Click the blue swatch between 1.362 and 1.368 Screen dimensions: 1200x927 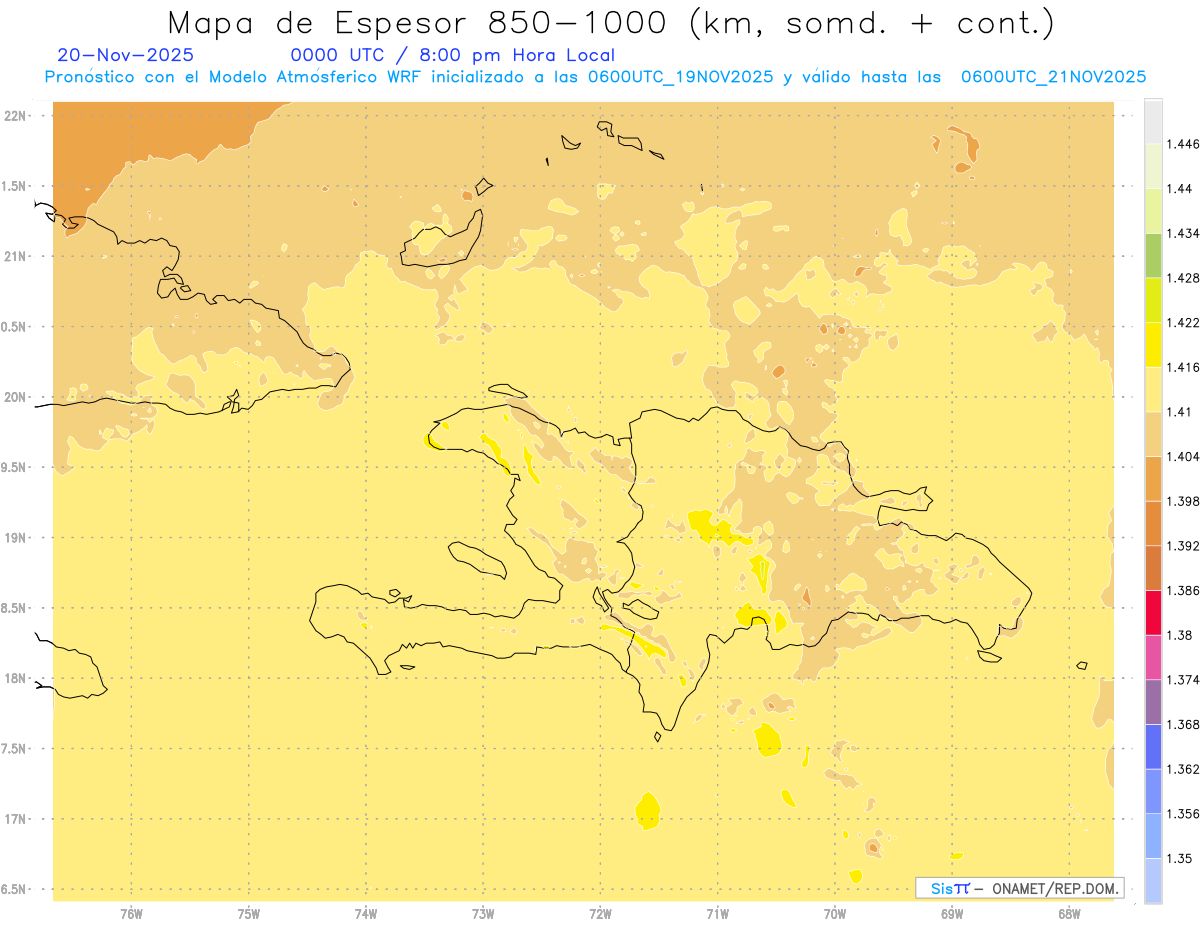click(x=1152, y=747)
